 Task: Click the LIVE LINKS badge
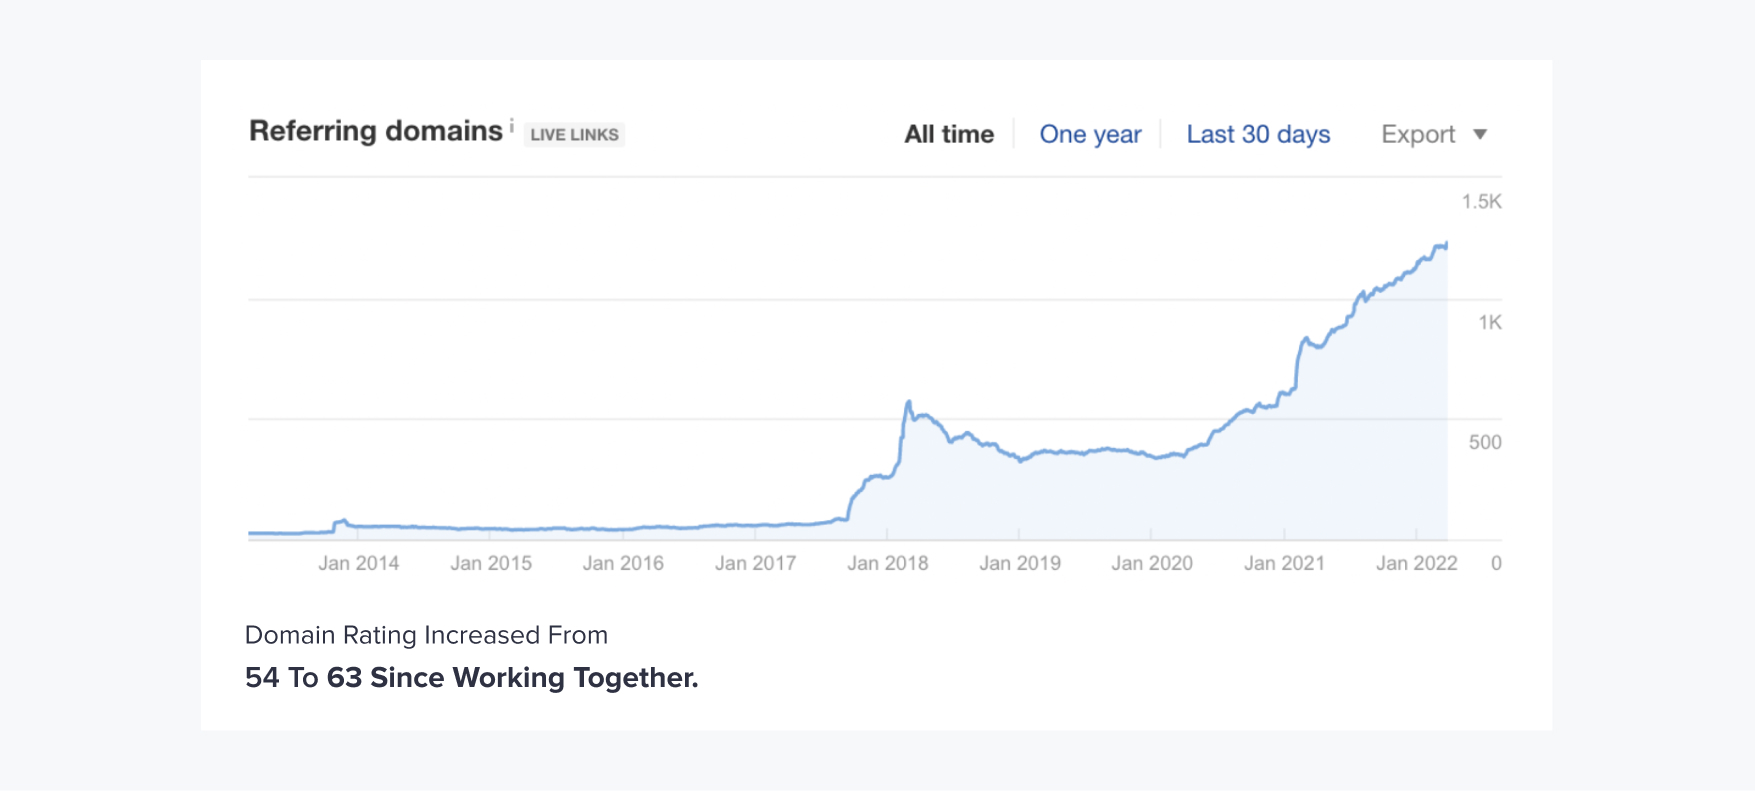[x=574, y=135]
